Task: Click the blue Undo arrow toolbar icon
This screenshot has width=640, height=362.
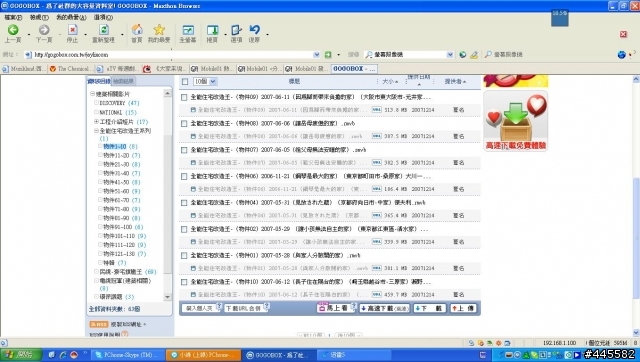Action: click(254, 30)
